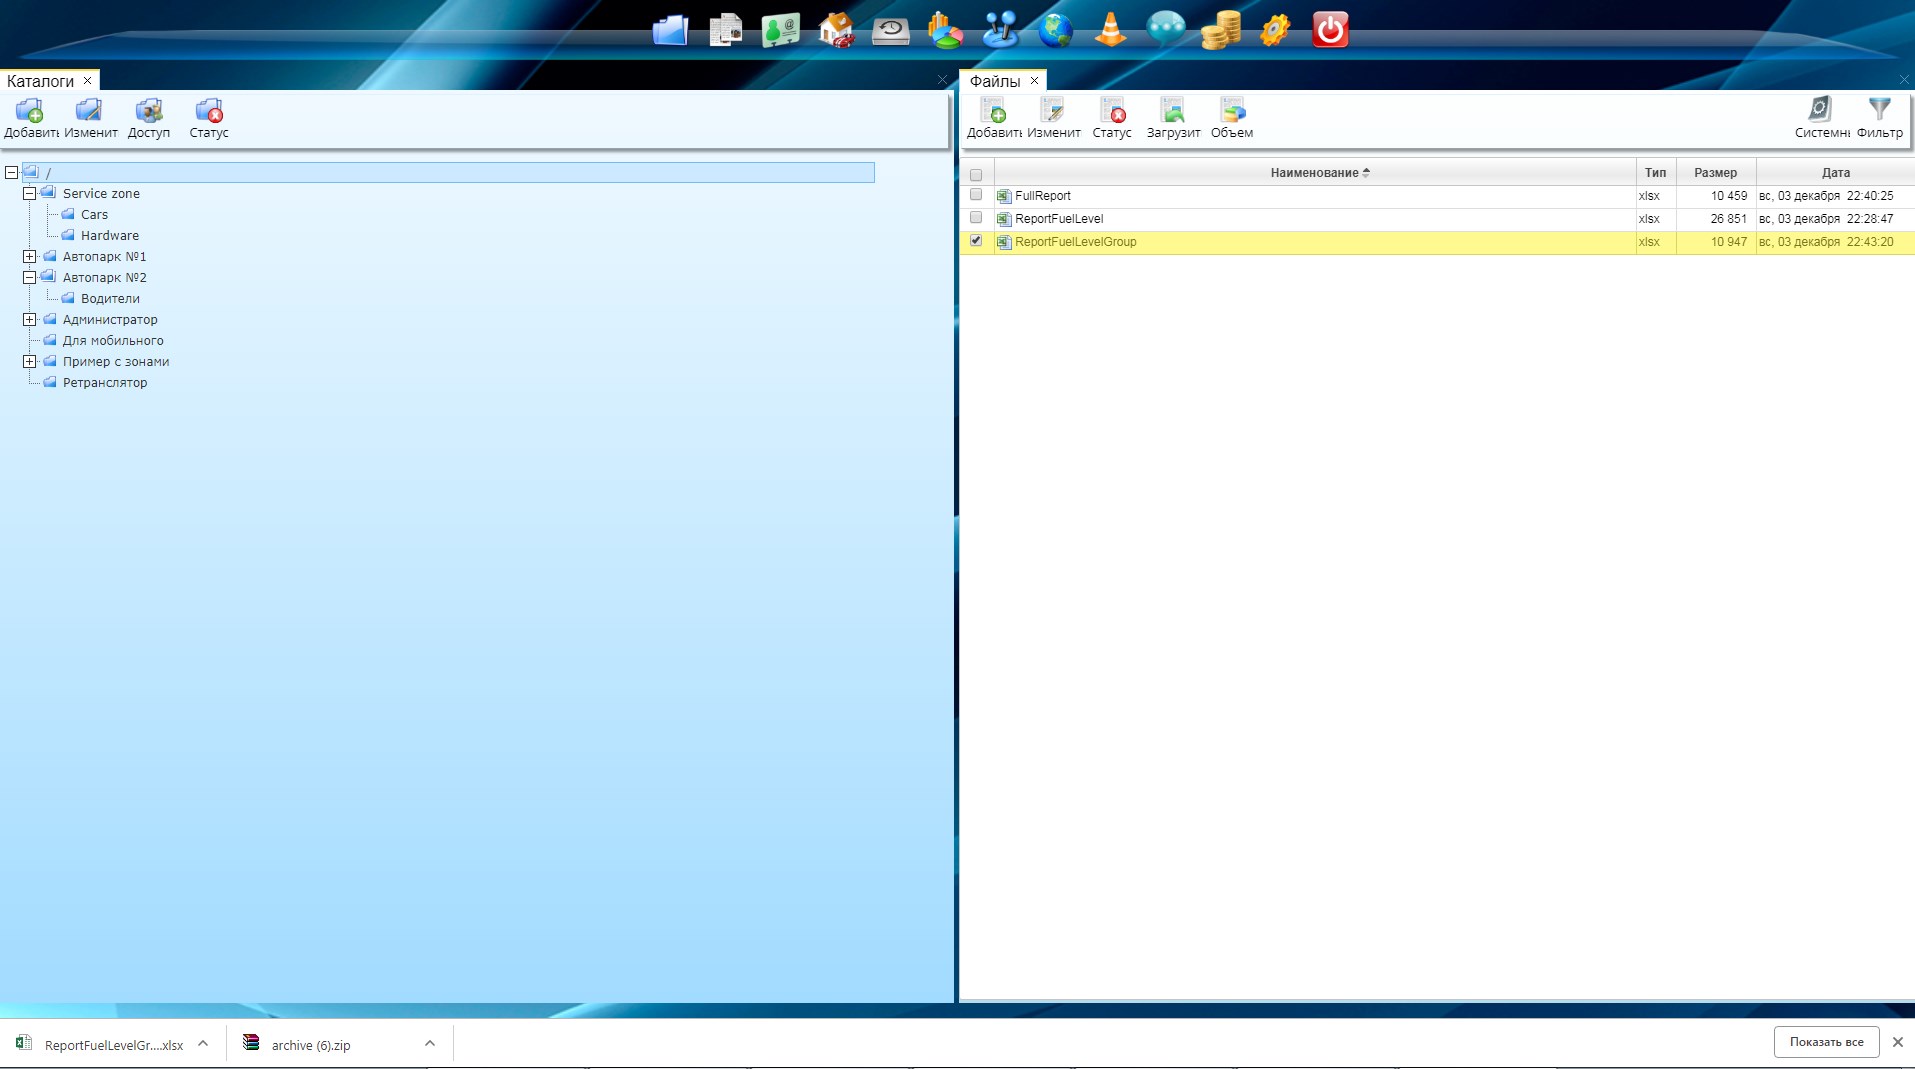Viewport: 1915px width, 1069px height.
Task: Expand the Пример с зонами node
Action: click(x=30, y=362)
